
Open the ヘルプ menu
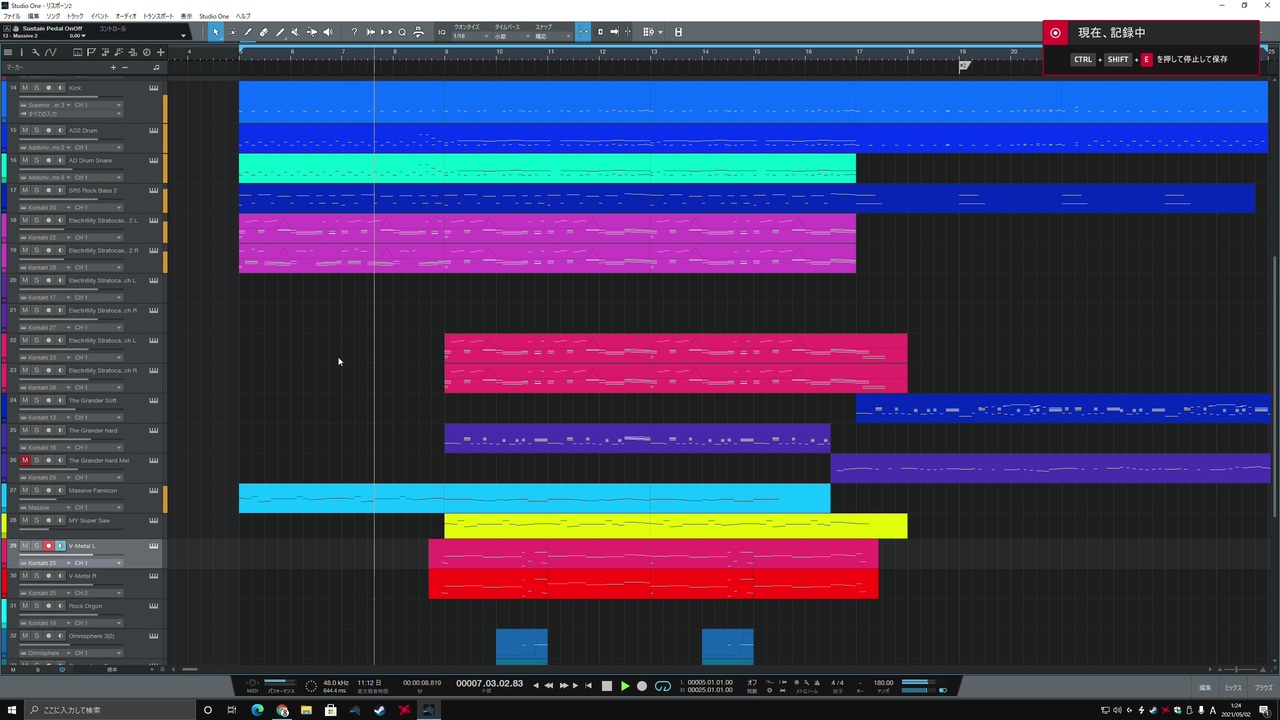243,17
